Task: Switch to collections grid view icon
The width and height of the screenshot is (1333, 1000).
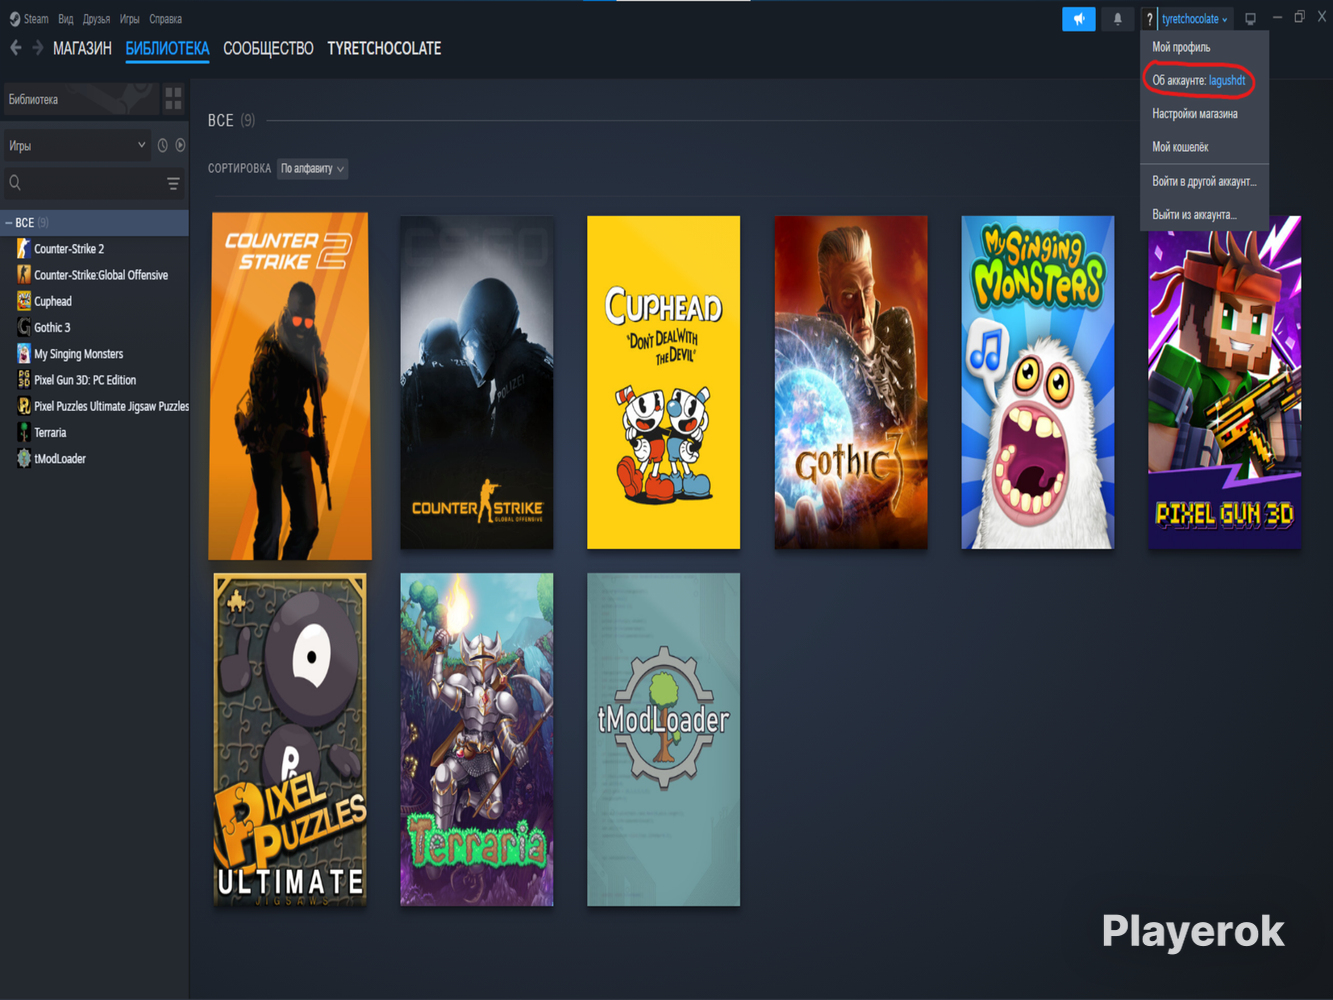Action: tap(173, 98)
